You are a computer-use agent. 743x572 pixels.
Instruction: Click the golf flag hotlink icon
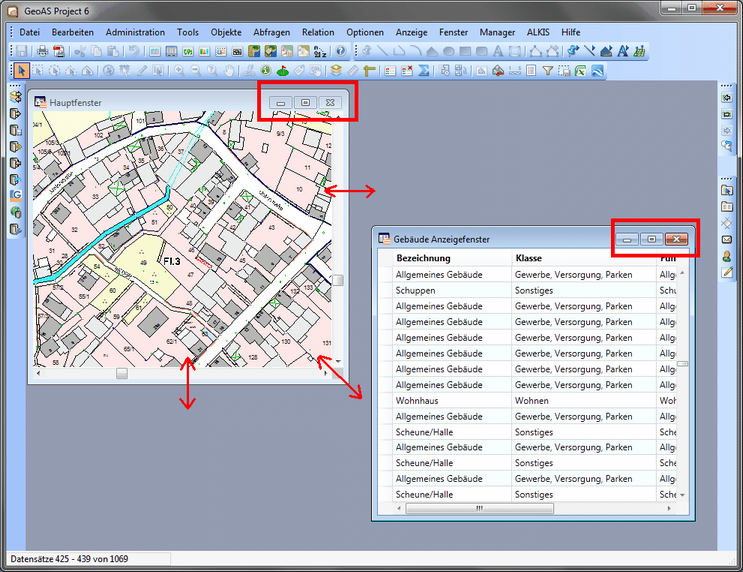click(282, 71)
